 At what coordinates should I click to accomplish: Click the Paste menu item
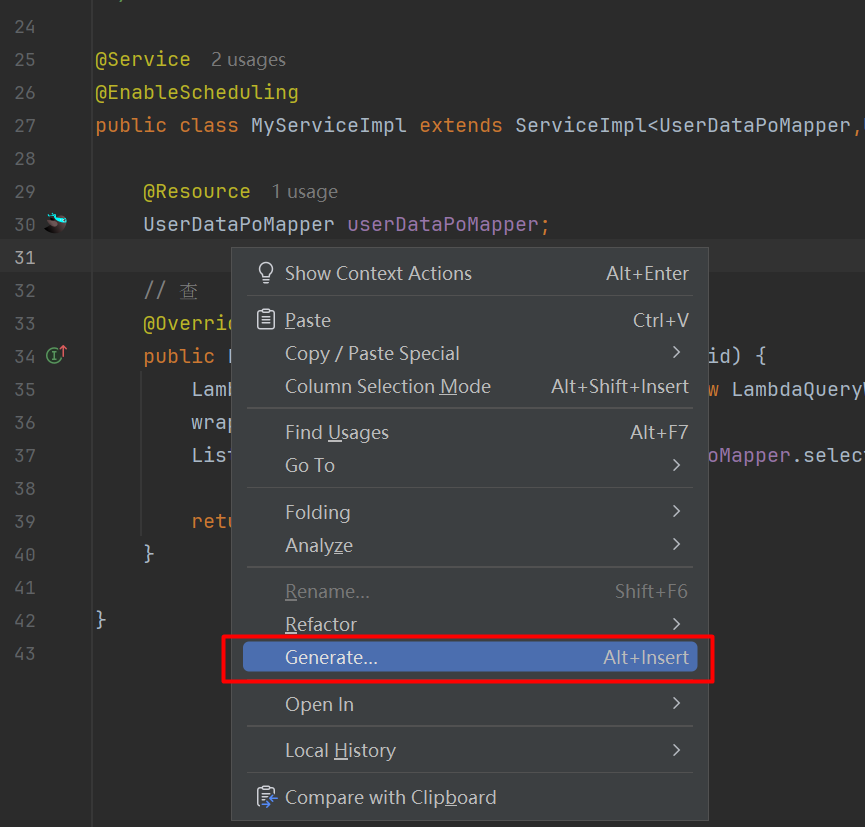[x=469, y=320]
